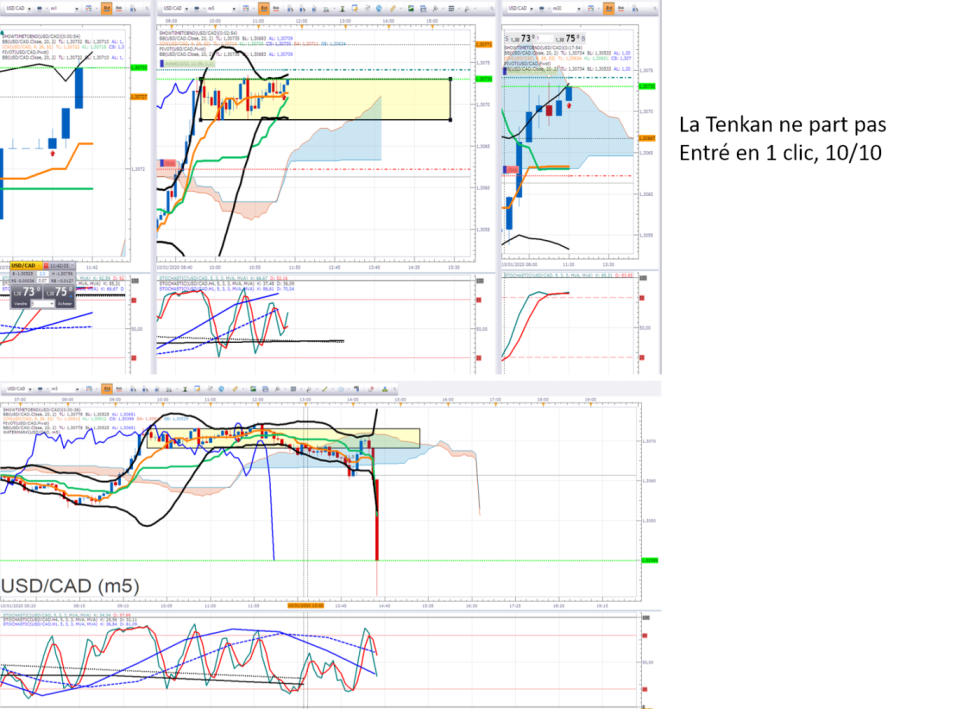Screen dimensions: 963x709
Task: Select the ellipse shape tool in the bottom toolbar
Action: [341, 389]
